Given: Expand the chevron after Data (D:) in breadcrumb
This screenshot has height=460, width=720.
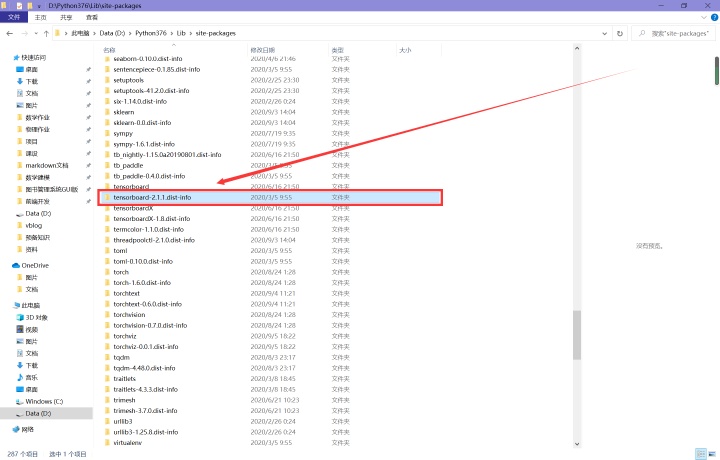Looking at the screenshot, I should pyautogui.click(x=130, y=34).
